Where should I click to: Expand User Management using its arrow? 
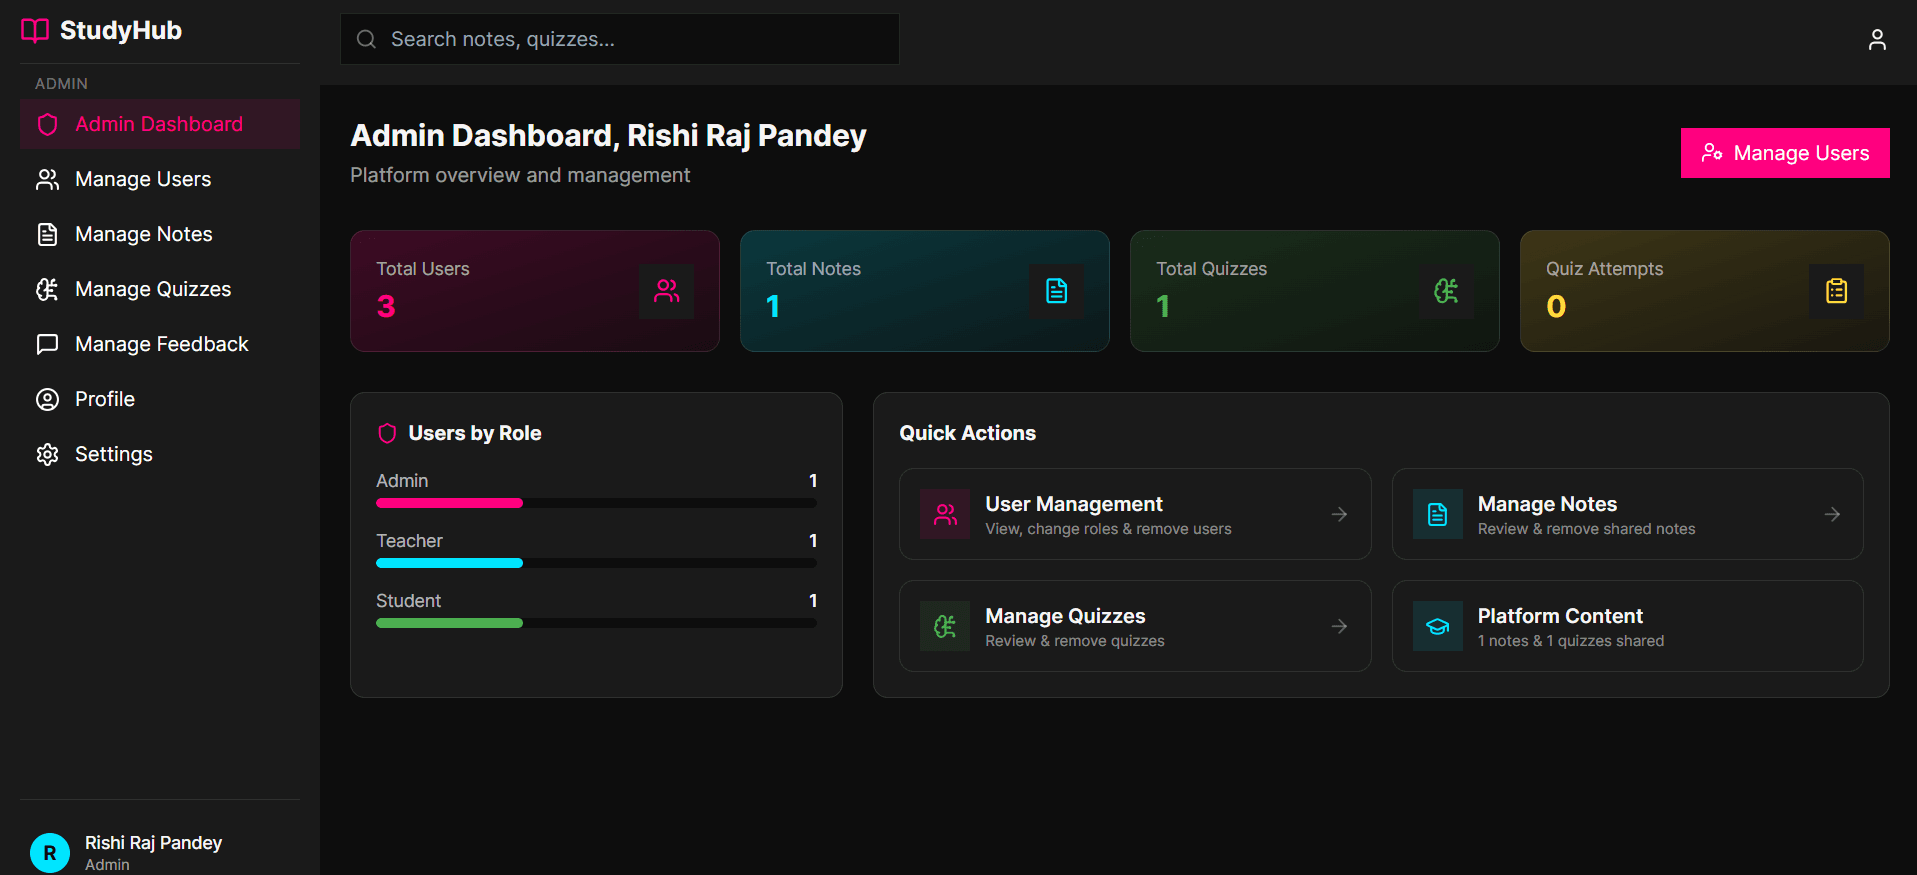[x=1340, y=514]
